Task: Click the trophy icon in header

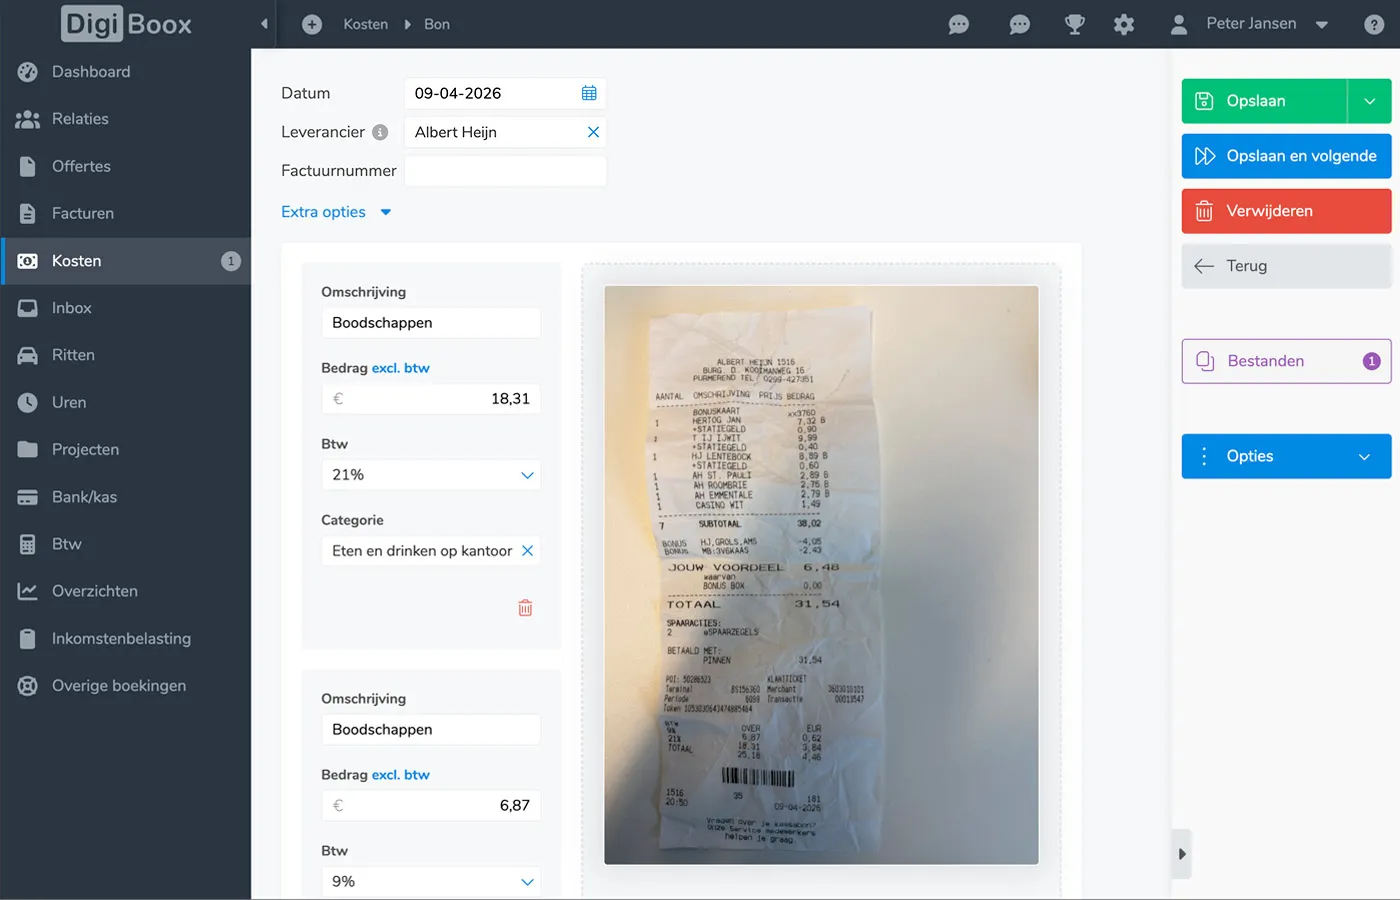Action: point(1074,24)
